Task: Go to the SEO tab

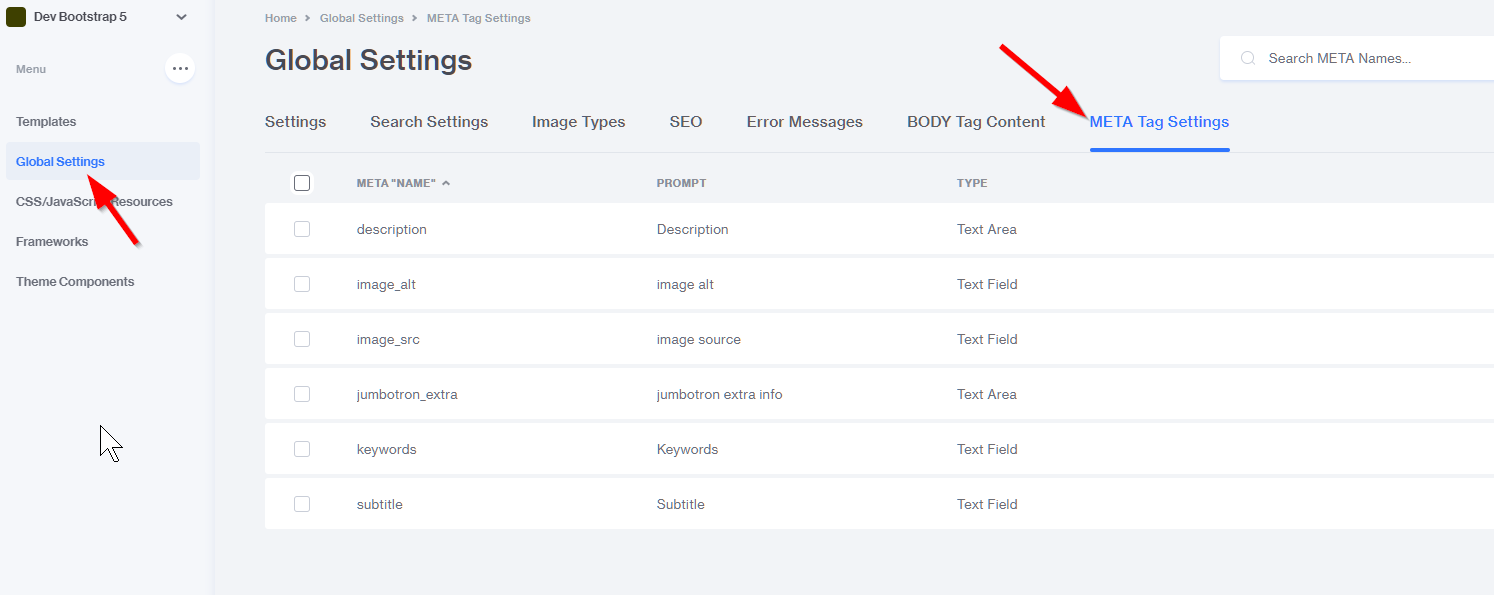Action: click(686, 122)
